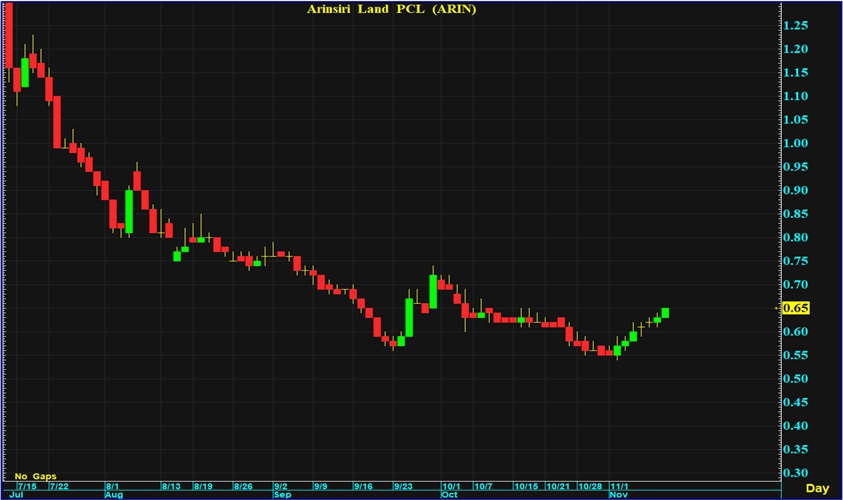The image size is (843, 500).
Task: Click the 0.60 price axis label
Action: [x=796, y=332]
